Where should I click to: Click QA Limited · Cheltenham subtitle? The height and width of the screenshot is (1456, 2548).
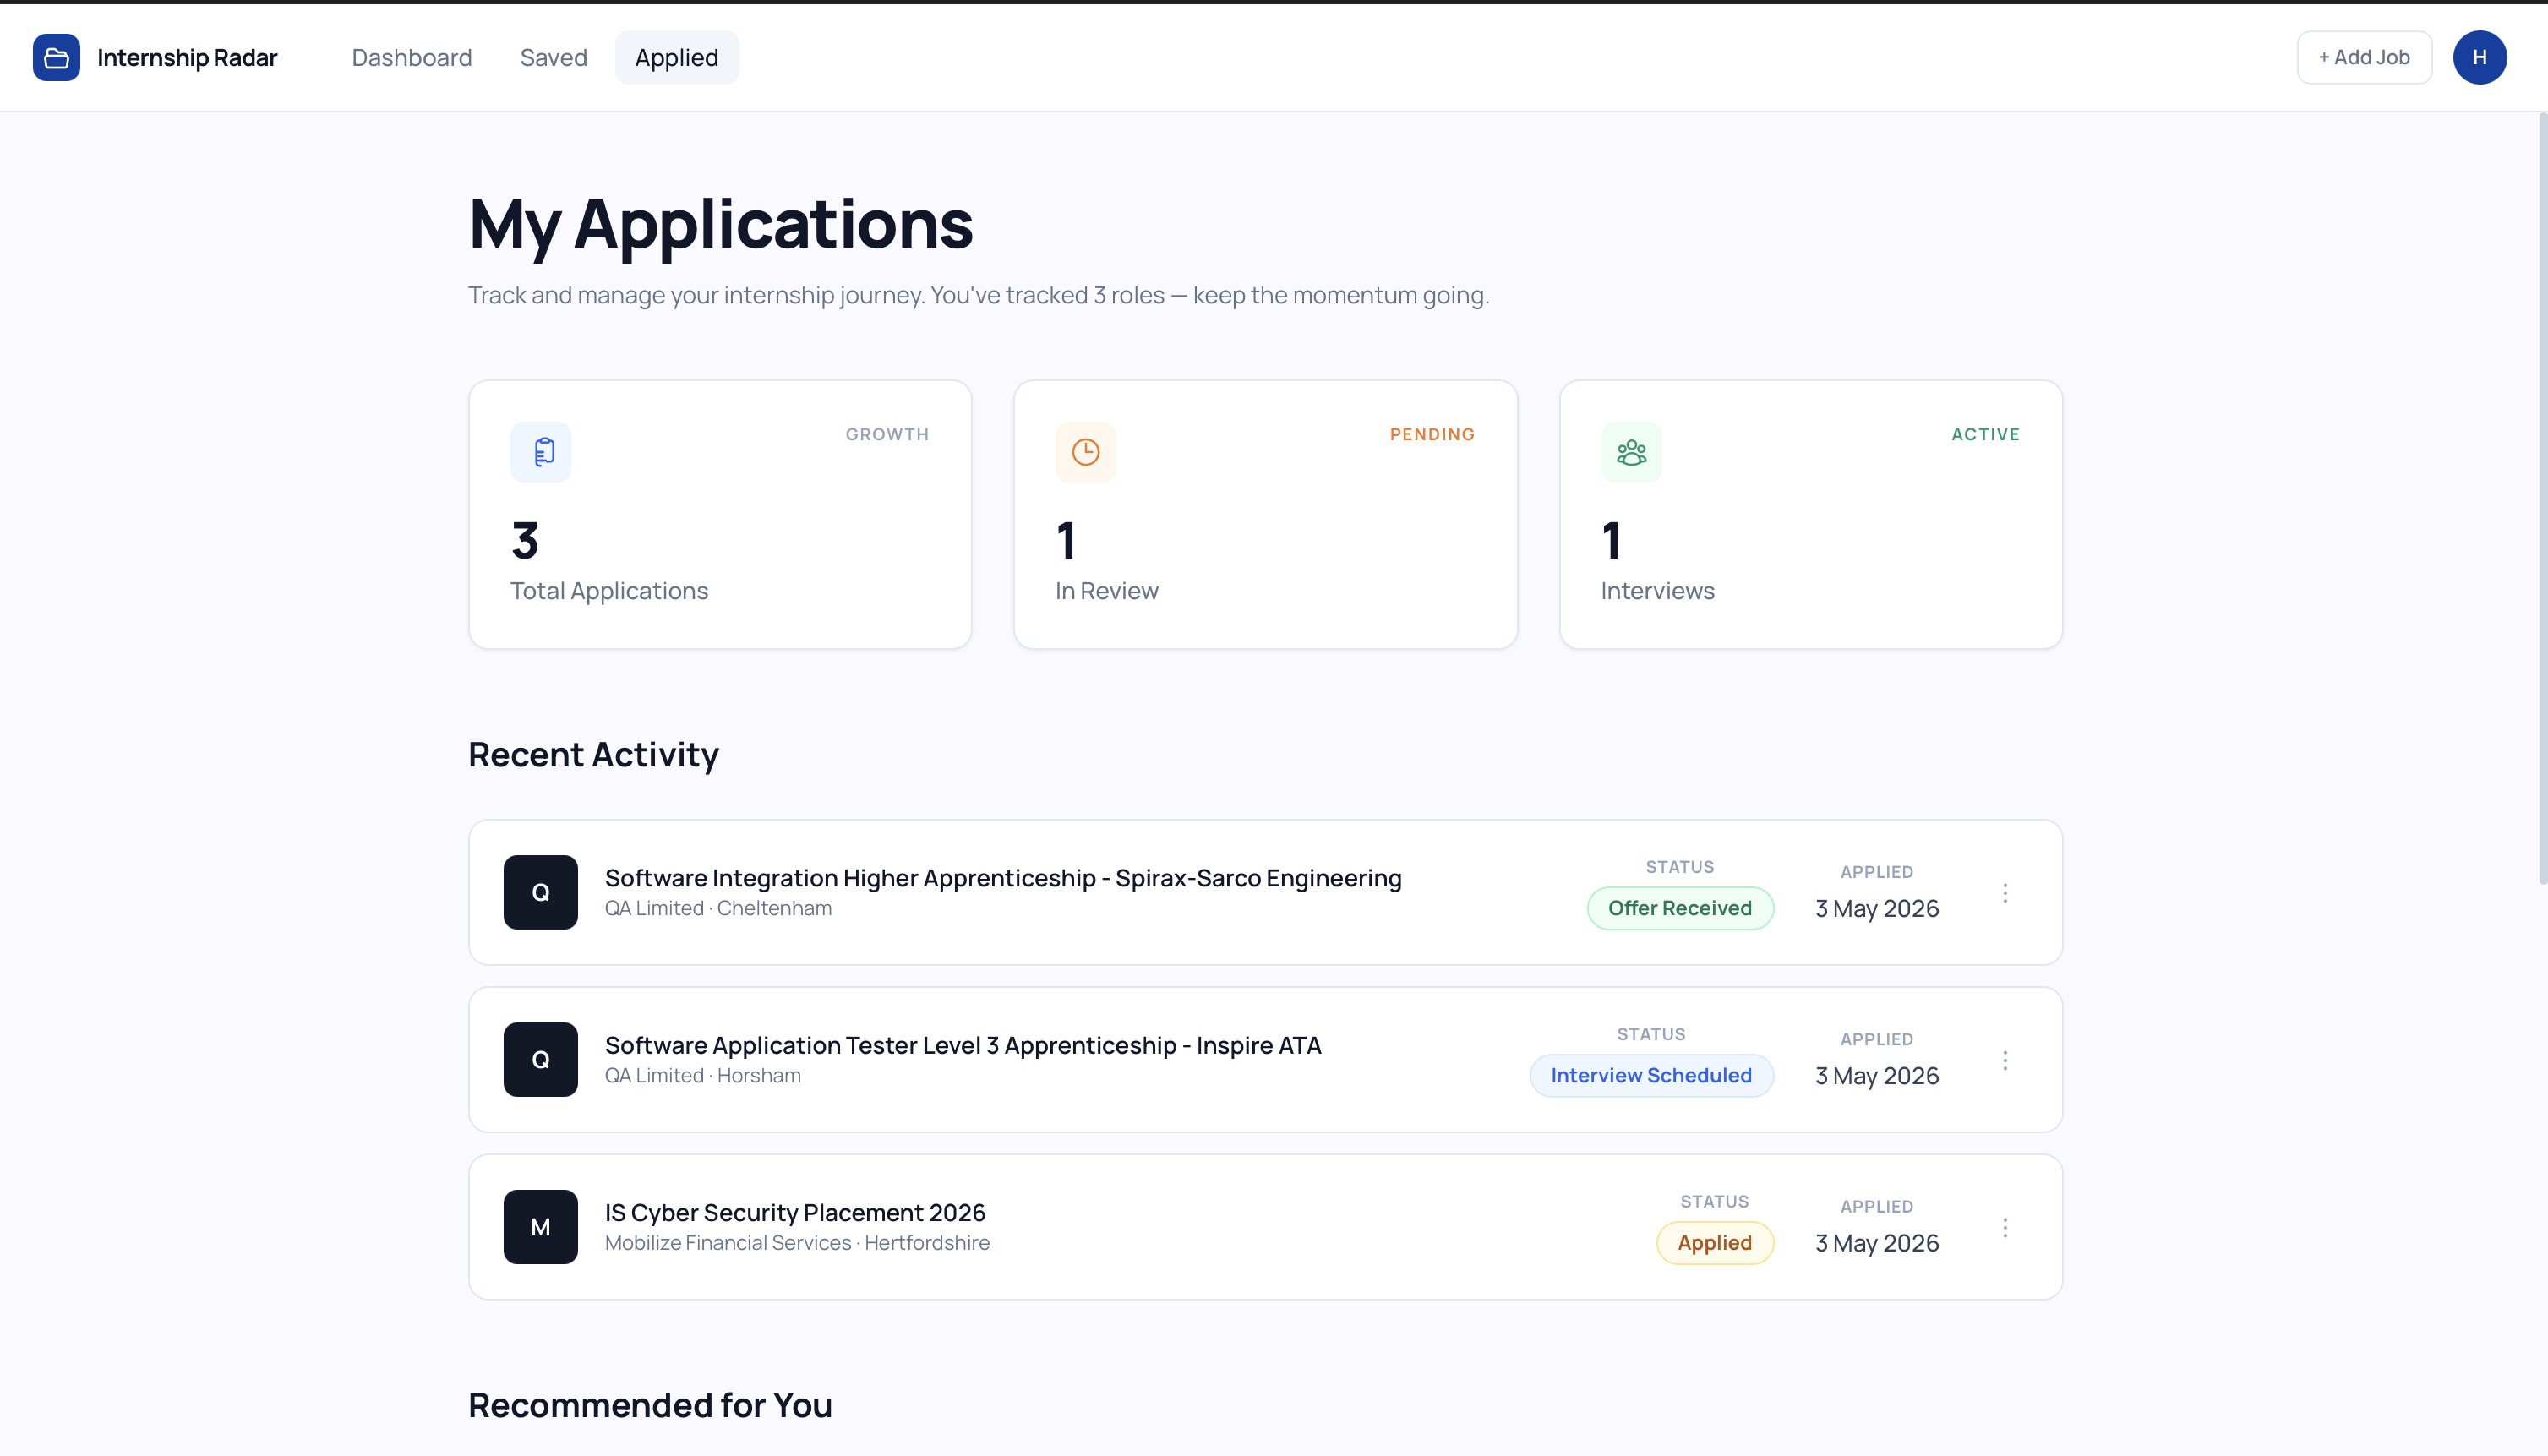point(718,908)
